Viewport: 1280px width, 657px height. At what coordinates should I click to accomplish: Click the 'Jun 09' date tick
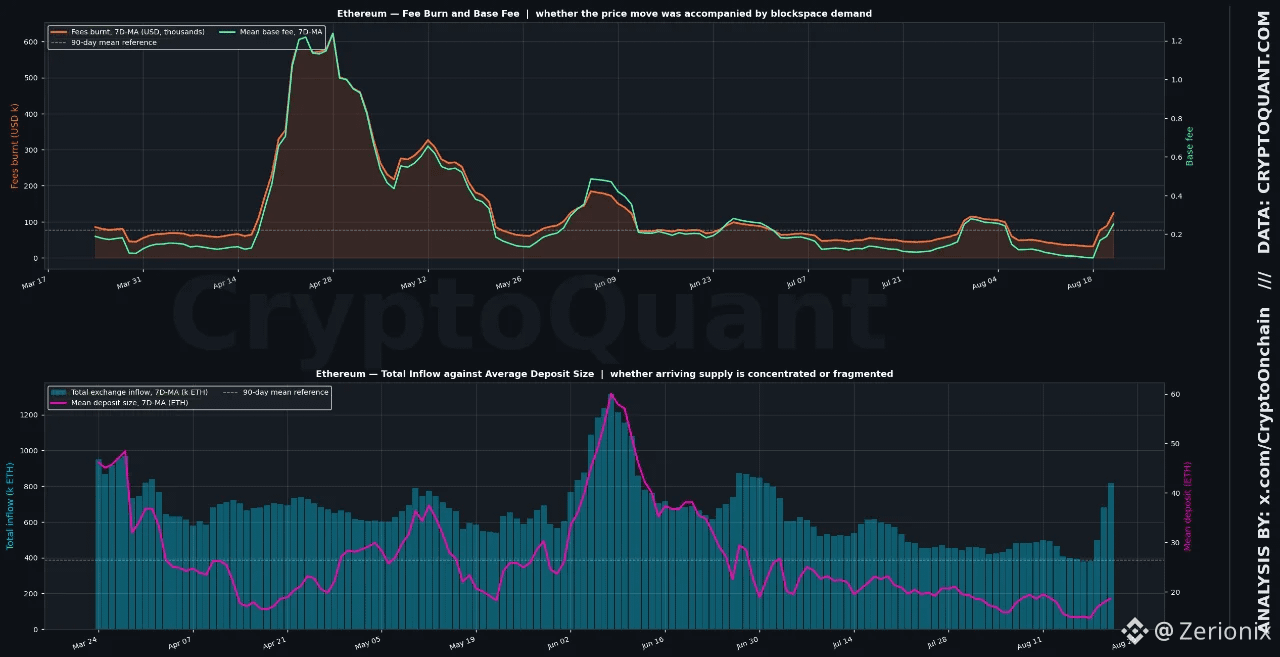[605, 284]
